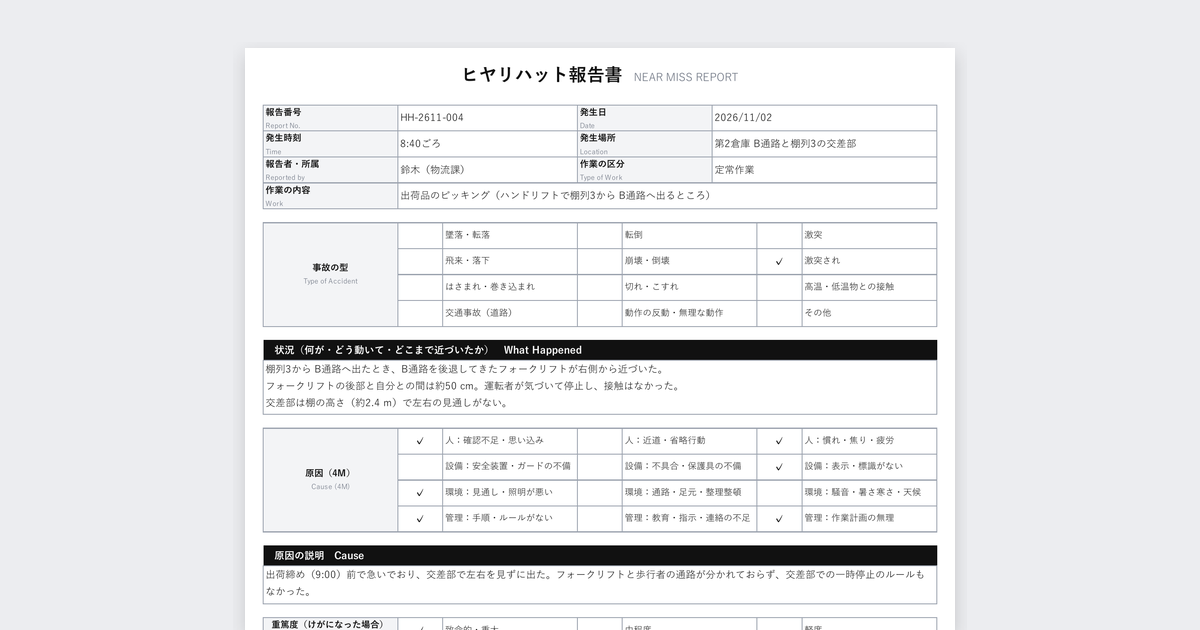This screenshot has height=630, width=1200.
Task: Tick the checkbox beside 激突 in the top row
Action: click(779, 235)
